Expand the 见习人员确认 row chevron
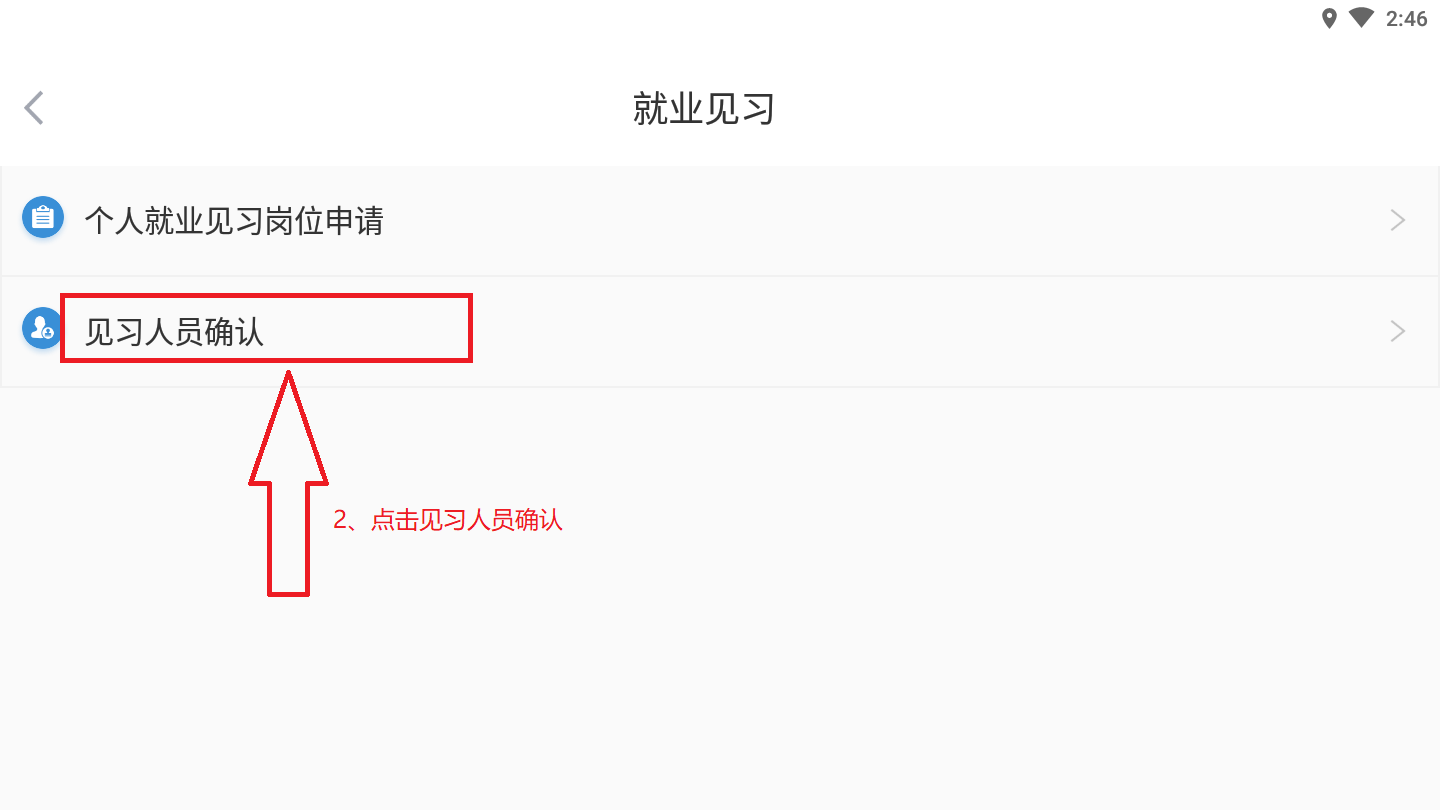 point(1398,331)
